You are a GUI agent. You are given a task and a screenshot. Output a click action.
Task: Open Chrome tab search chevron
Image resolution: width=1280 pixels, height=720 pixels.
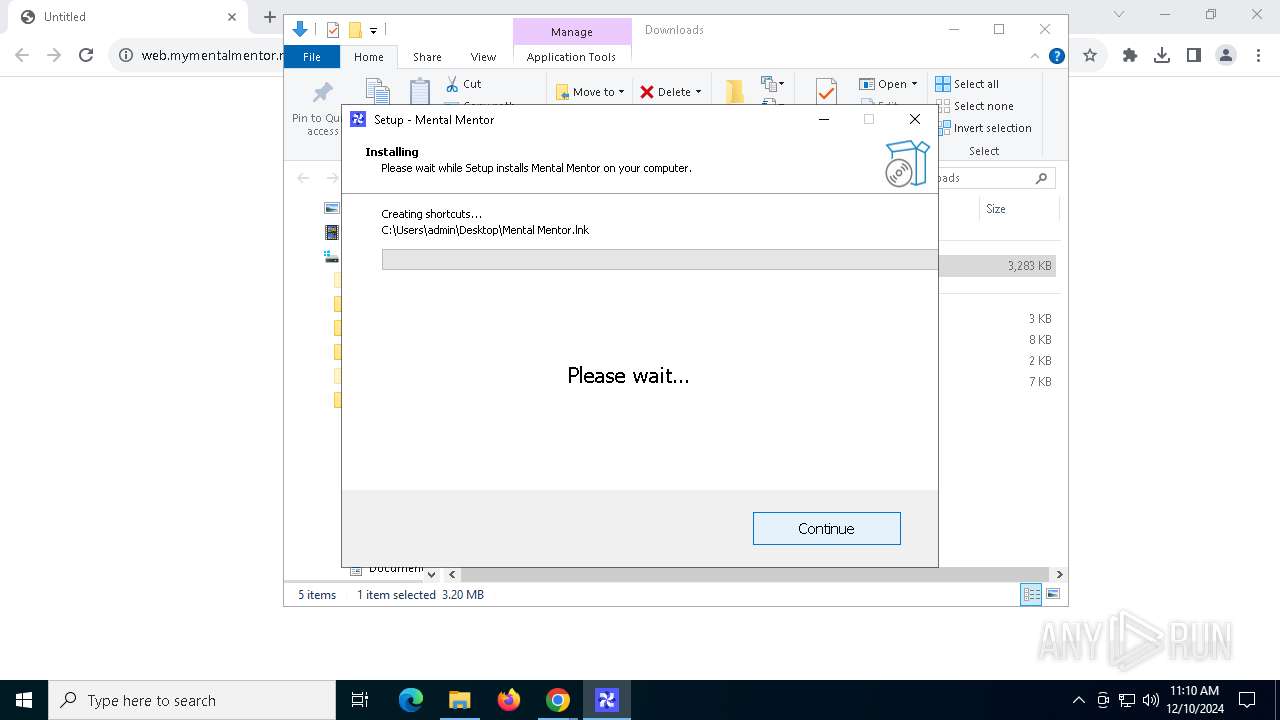click(1119, 14)
